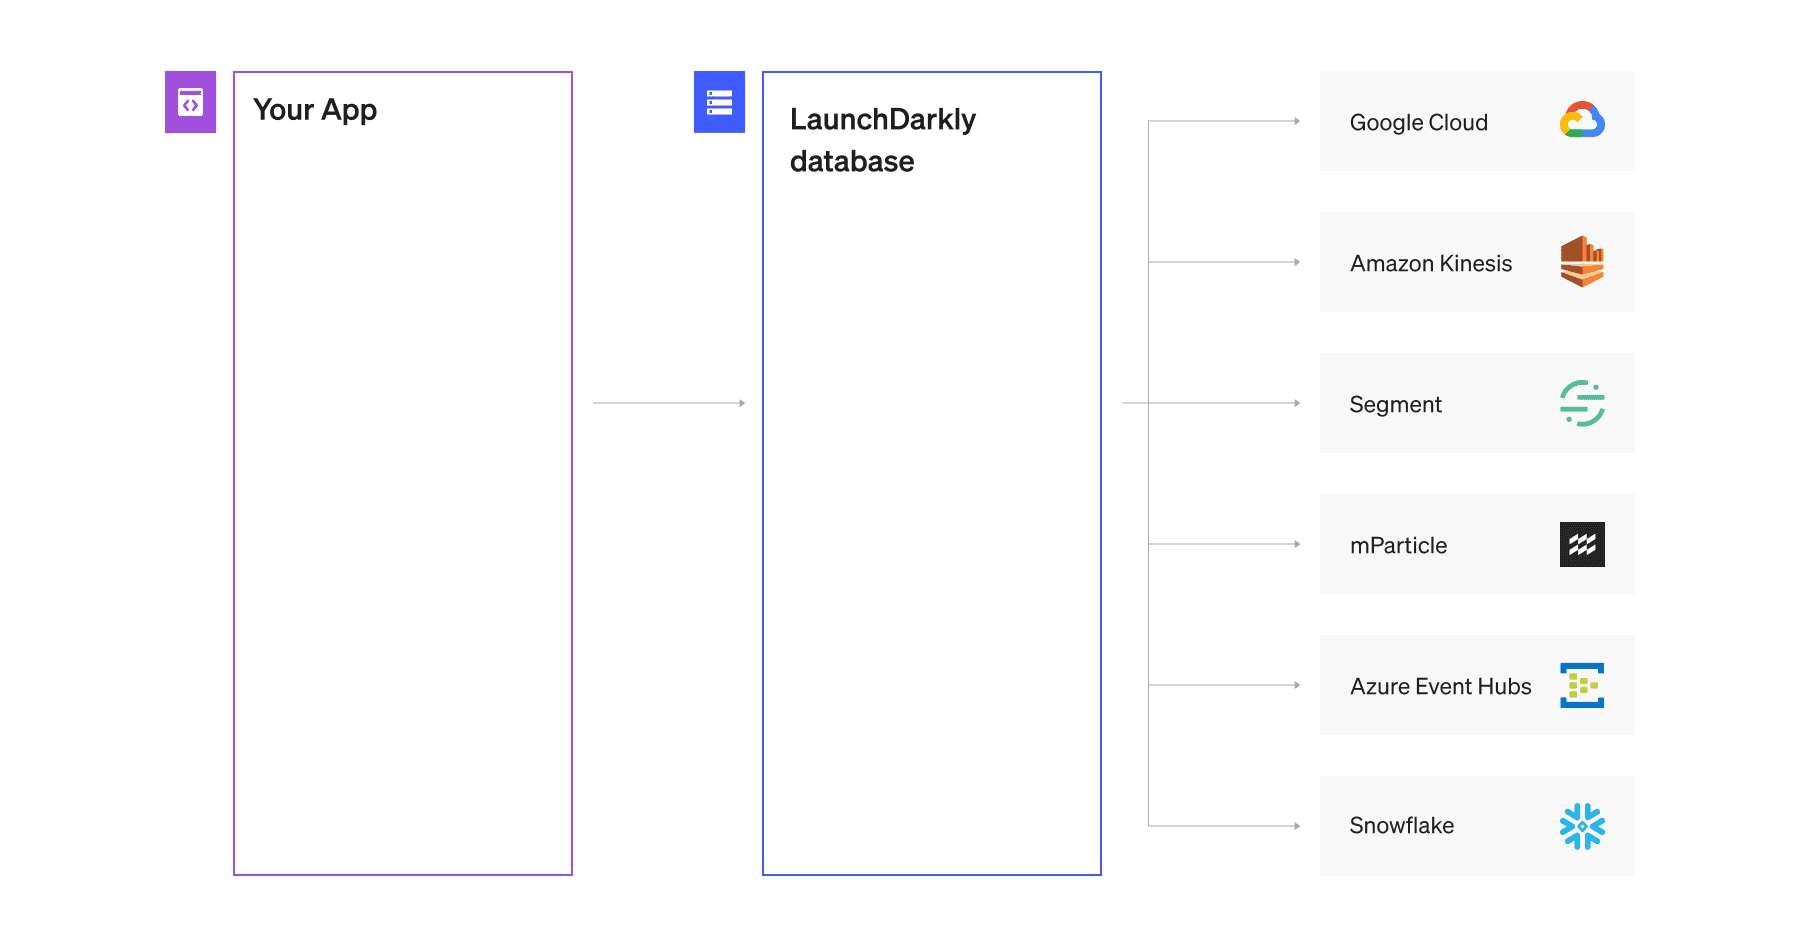Click the Snowflake destination label

(1401, 825)
